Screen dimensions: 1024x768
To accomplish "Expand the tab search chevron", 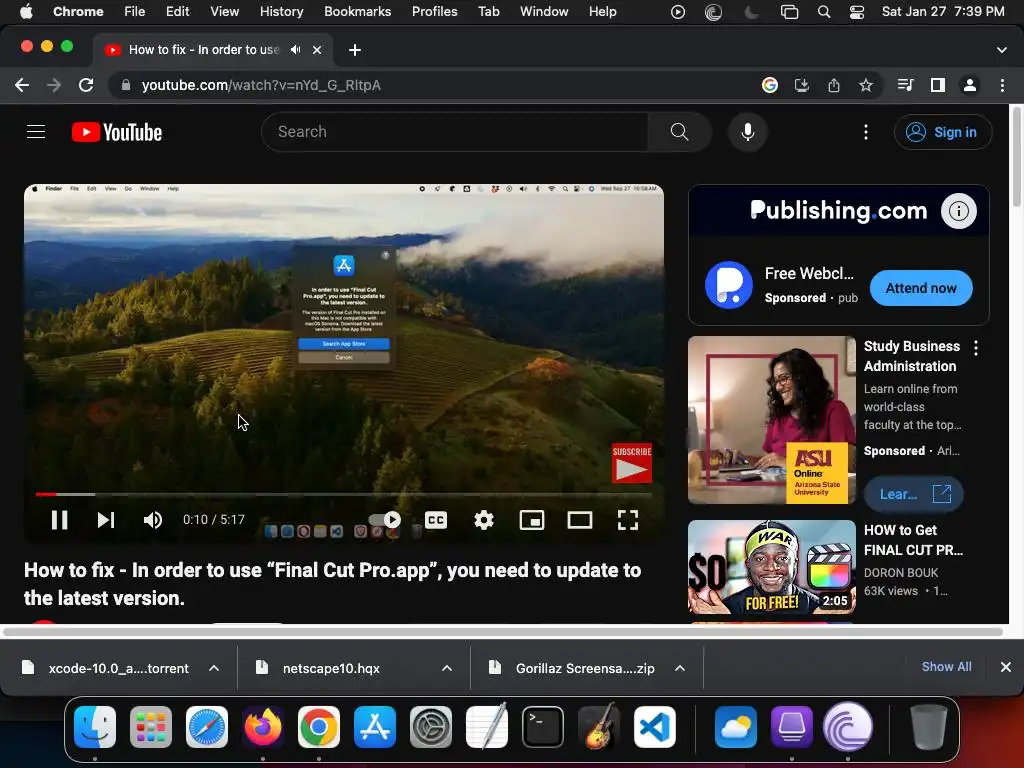I will (1002, 50).
